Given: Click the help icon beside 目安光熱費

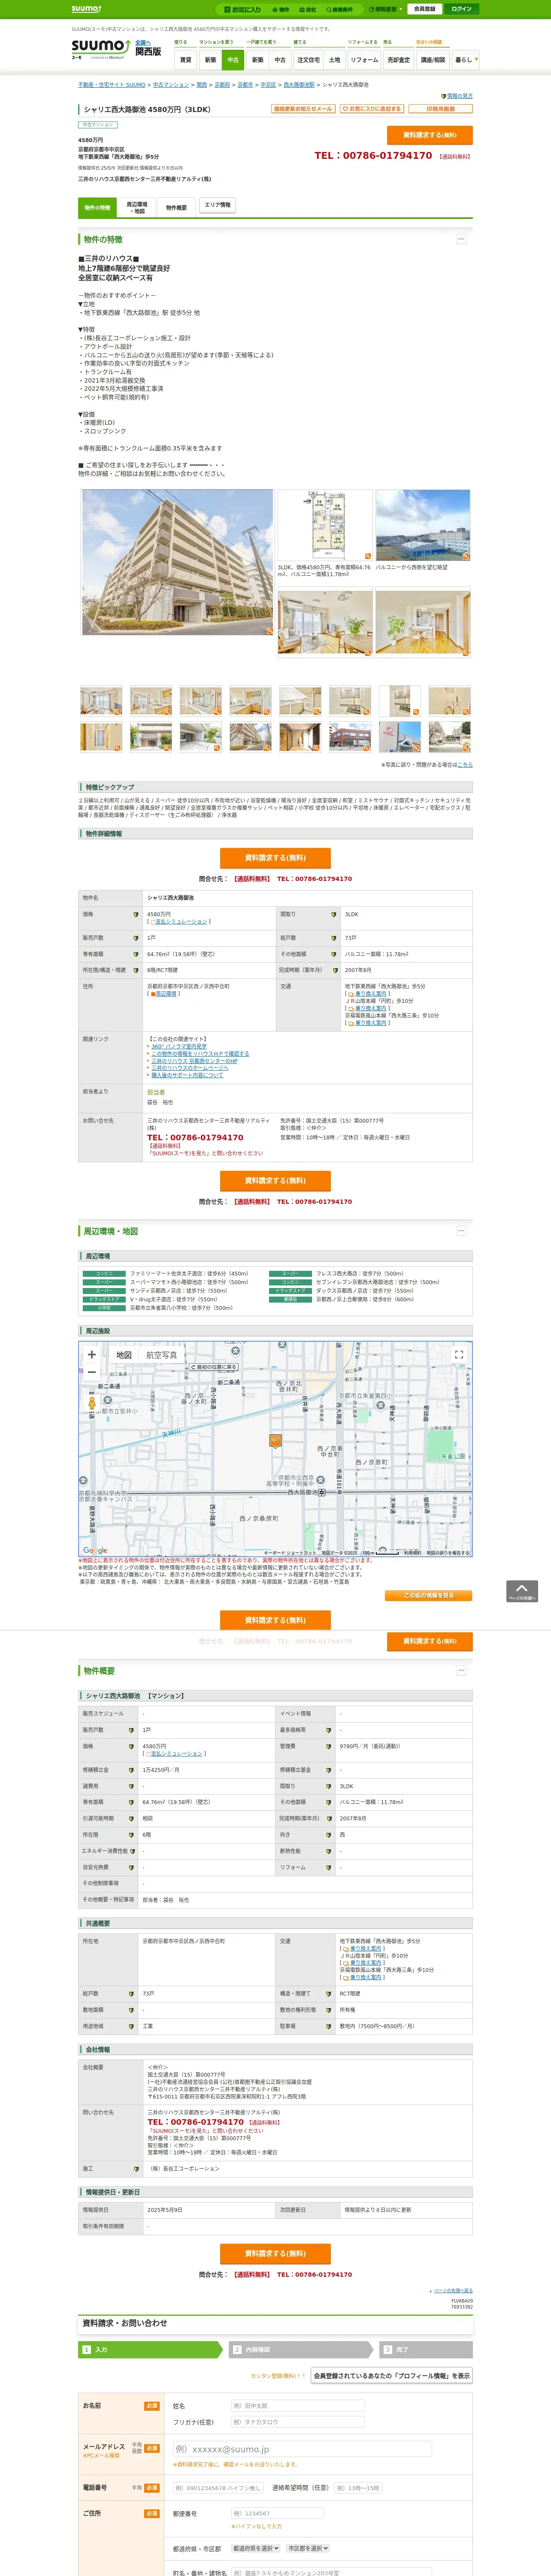Looking at the screenshot, I should [x=131, y=1867].
